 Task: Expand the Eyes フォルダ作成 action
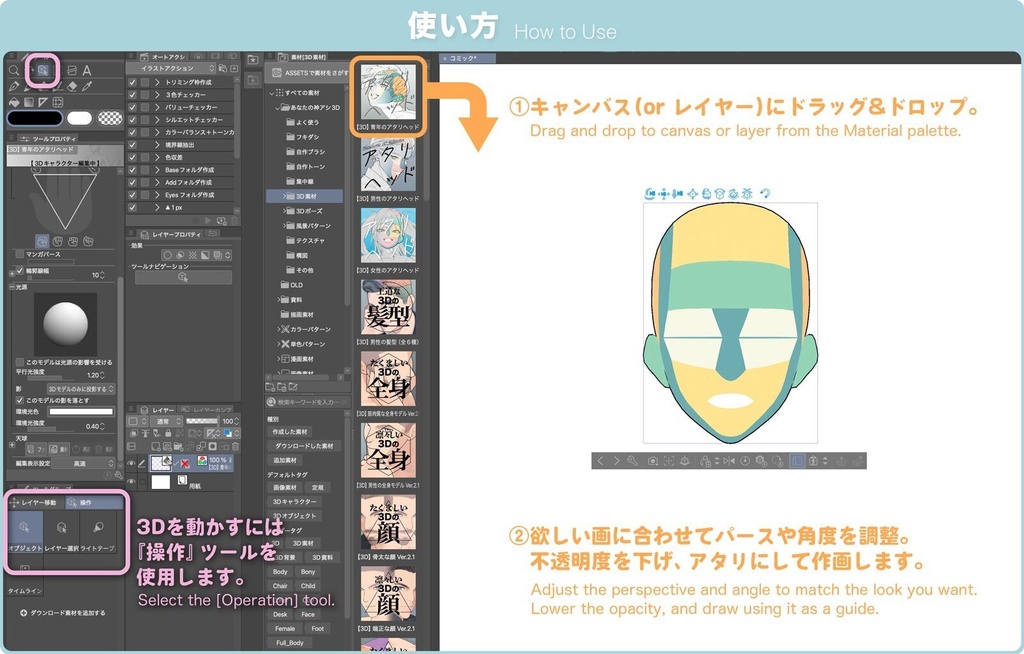coord(157,195)
